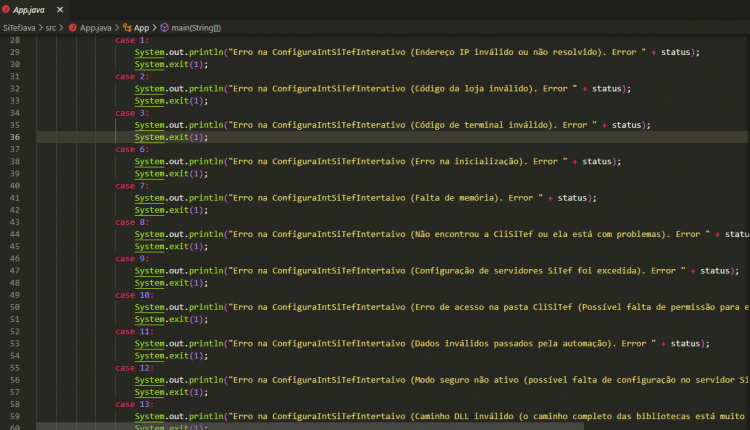Click 'case 3:' label text
Screen dimensions: 750x430
tap(132, 113)
